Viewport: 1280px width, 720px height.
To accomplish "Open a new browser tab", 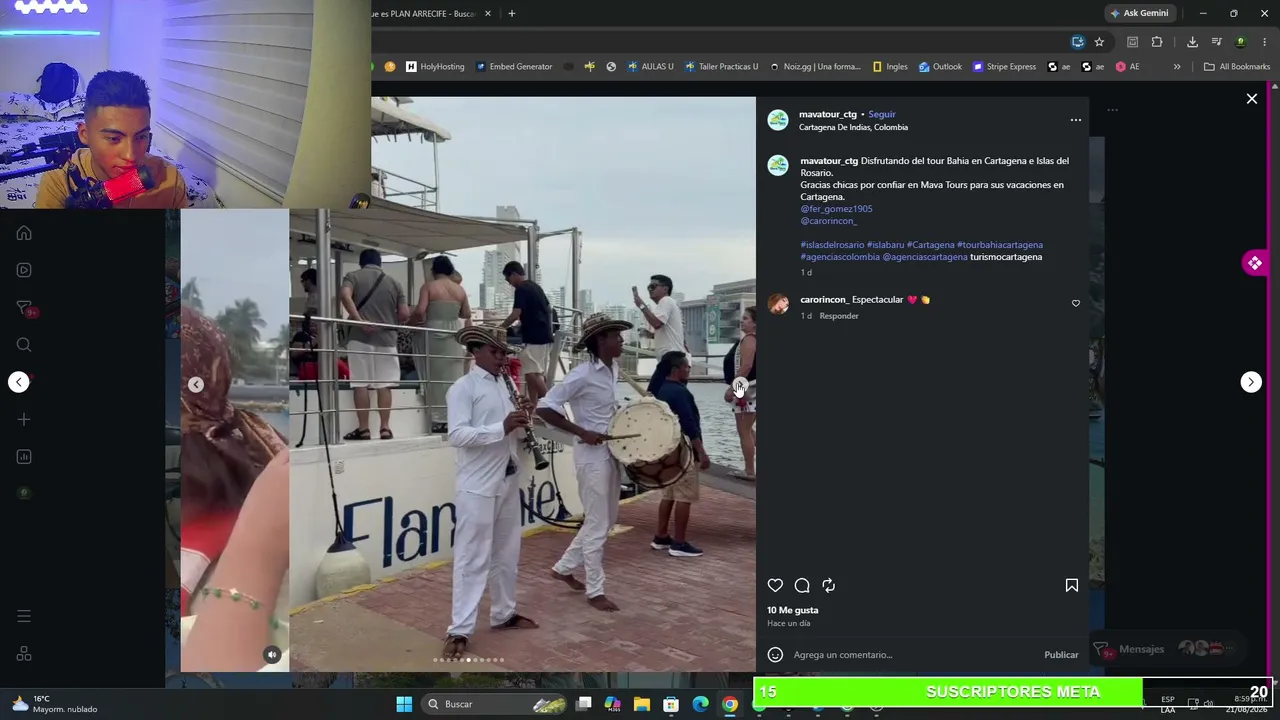I will coord(512,14).
